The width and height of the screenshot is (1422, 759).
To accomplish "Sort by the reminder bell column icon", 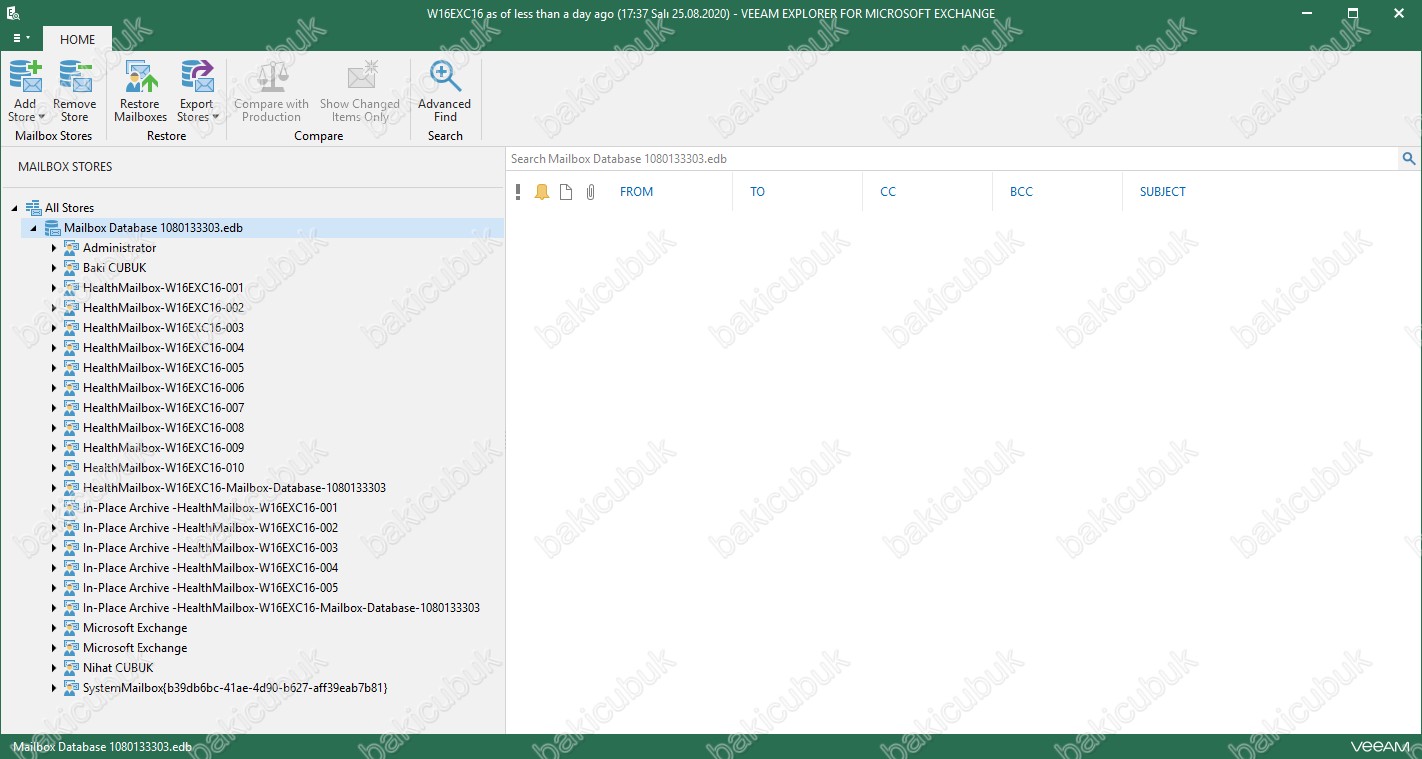I will 542,192.
